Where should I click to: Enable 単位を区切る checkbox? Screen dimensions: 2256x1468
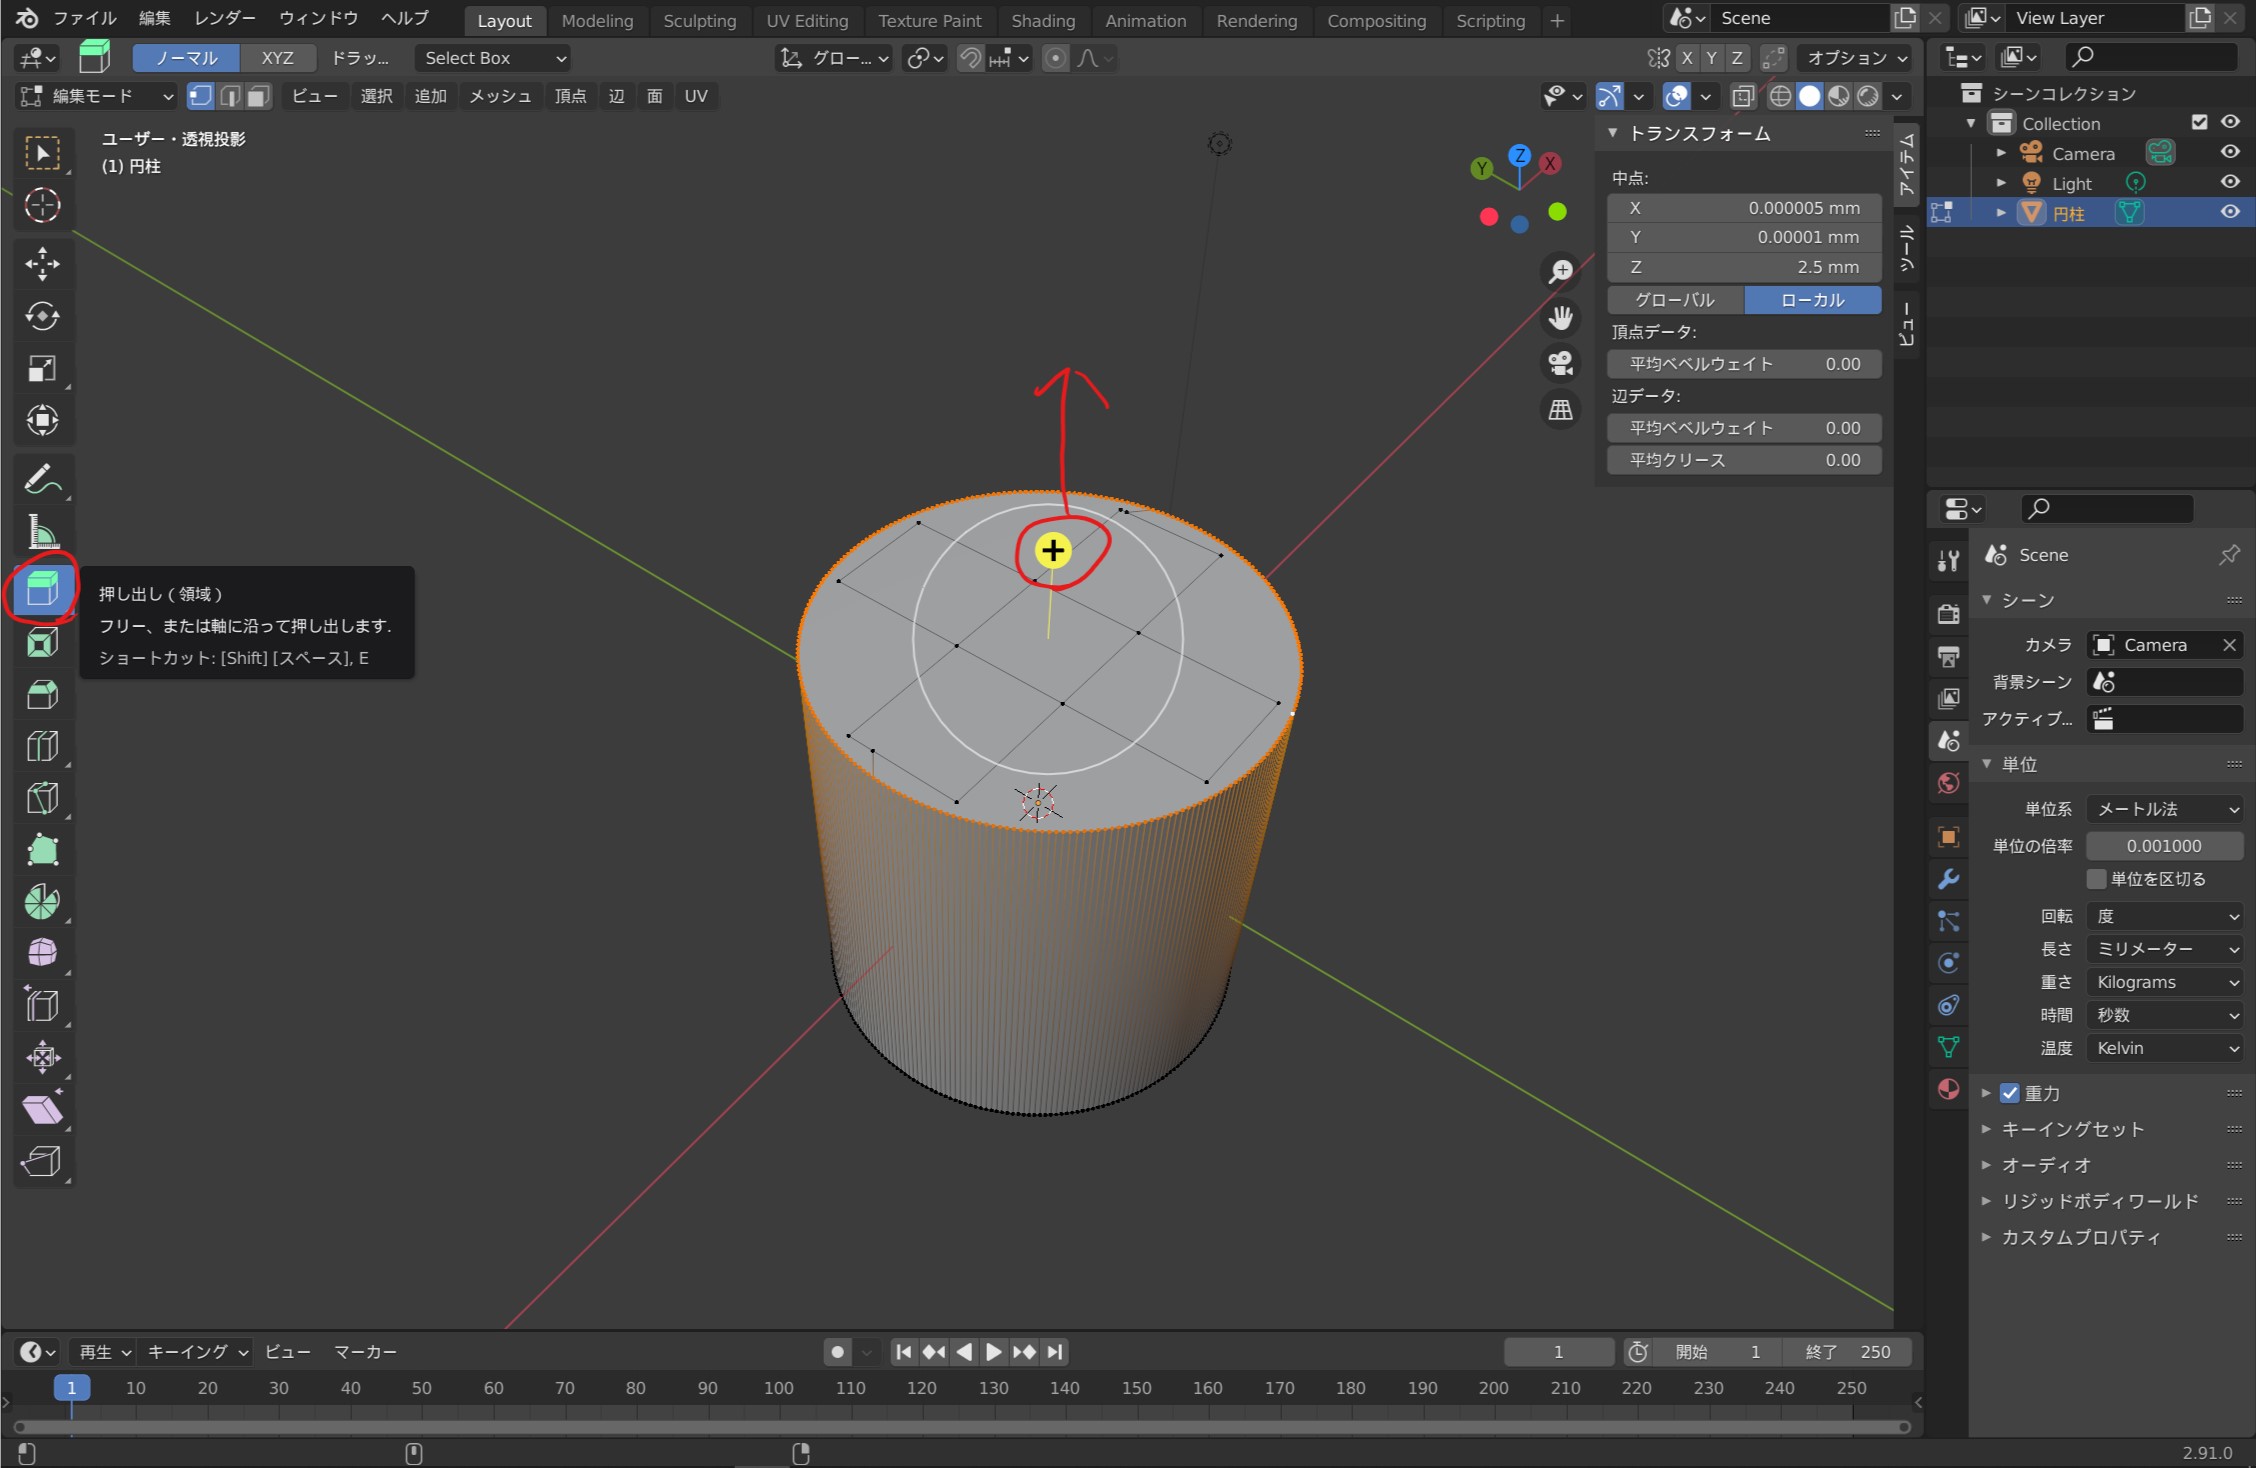coord(2097,879)
